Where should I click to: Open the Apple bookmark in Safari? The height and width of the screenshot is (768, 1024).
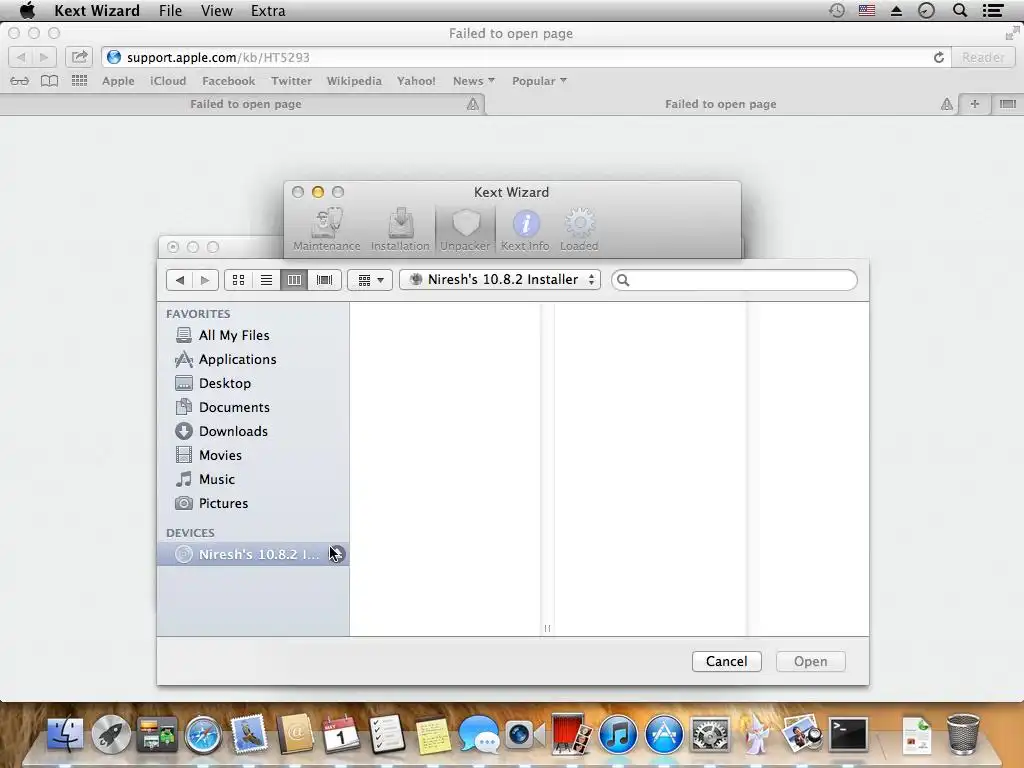tap(118, 81)
